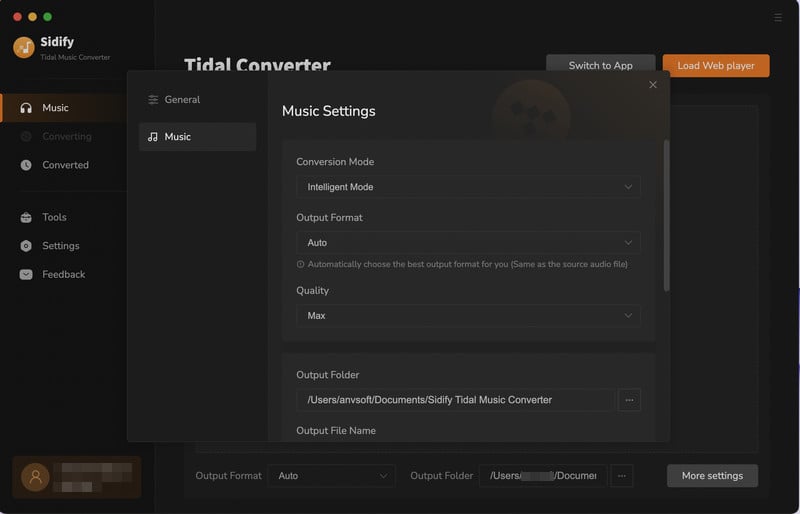Browse for the output folder in Music Settings
This screenshot has width=800, height=514.
coord(629,400)
